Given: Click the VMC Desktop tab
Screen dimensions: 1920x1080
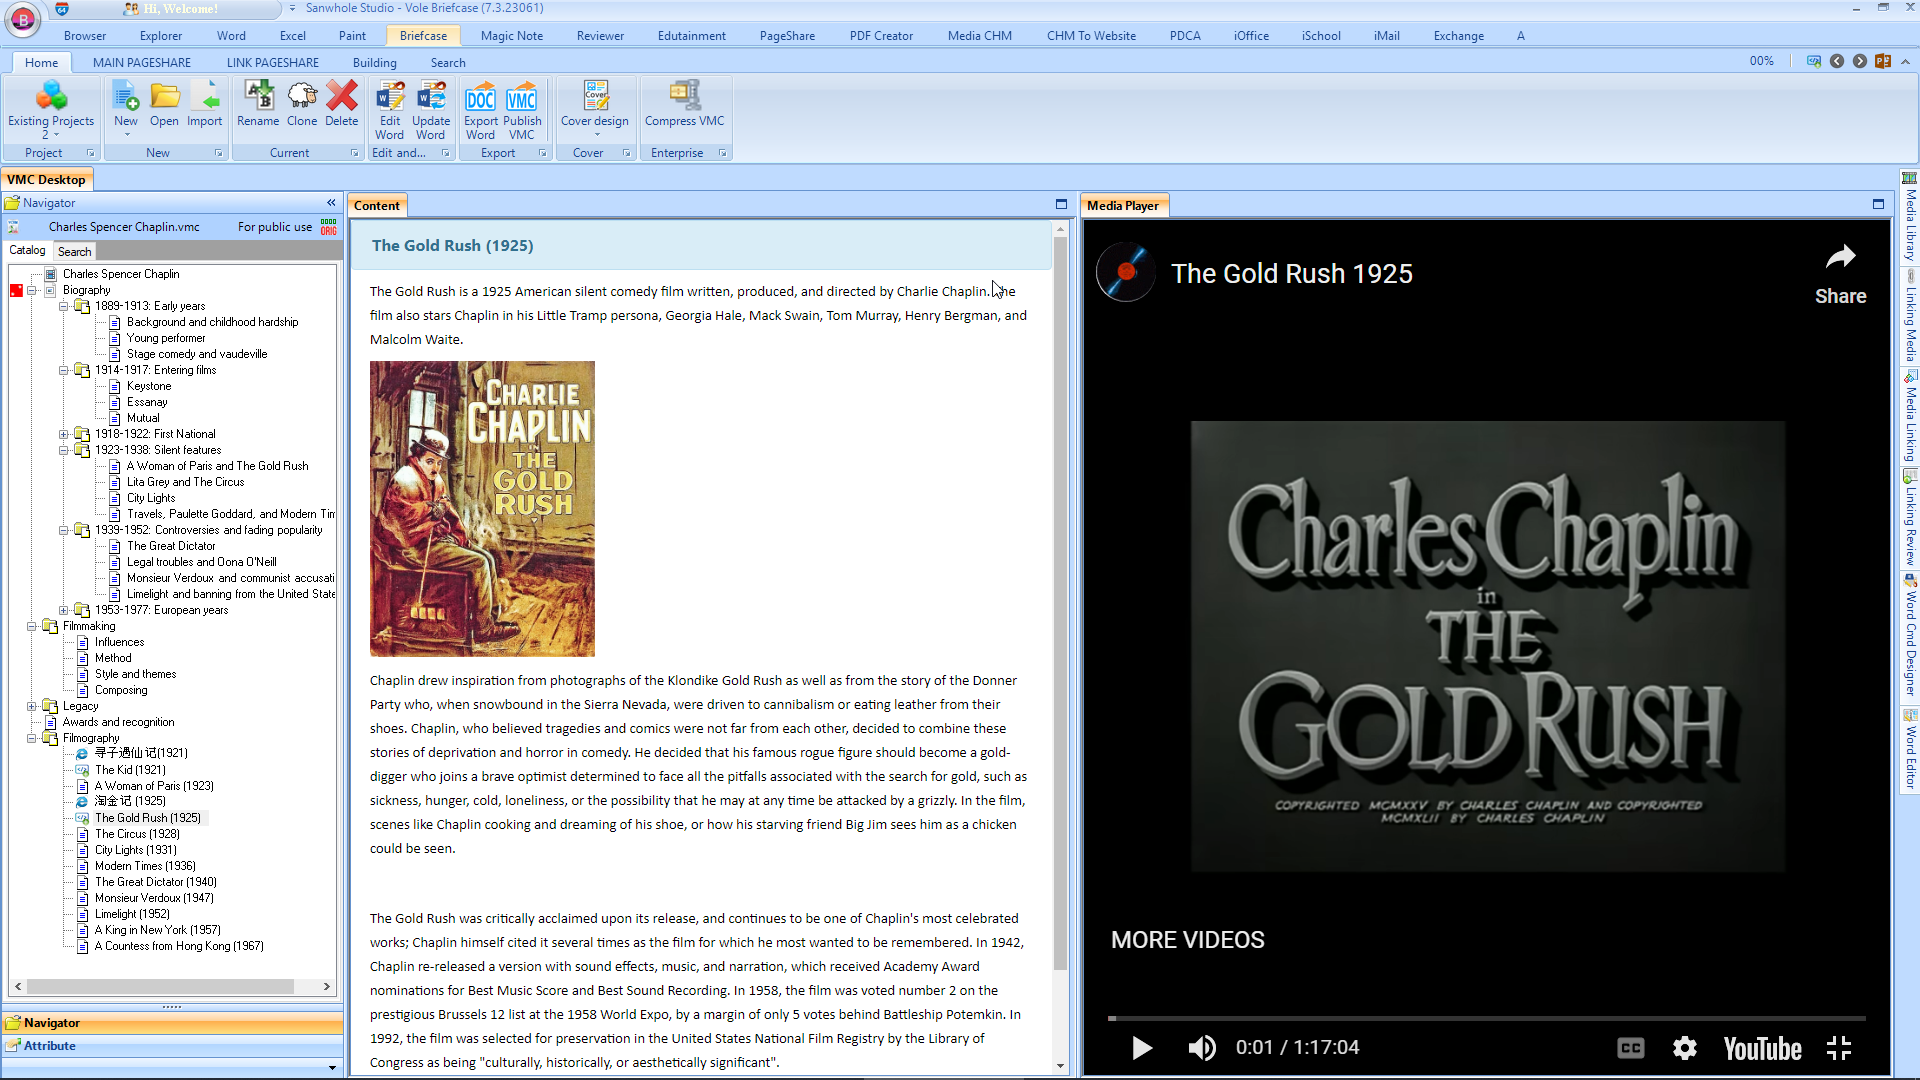Looking at the screenshot, I should click(46, 180).
